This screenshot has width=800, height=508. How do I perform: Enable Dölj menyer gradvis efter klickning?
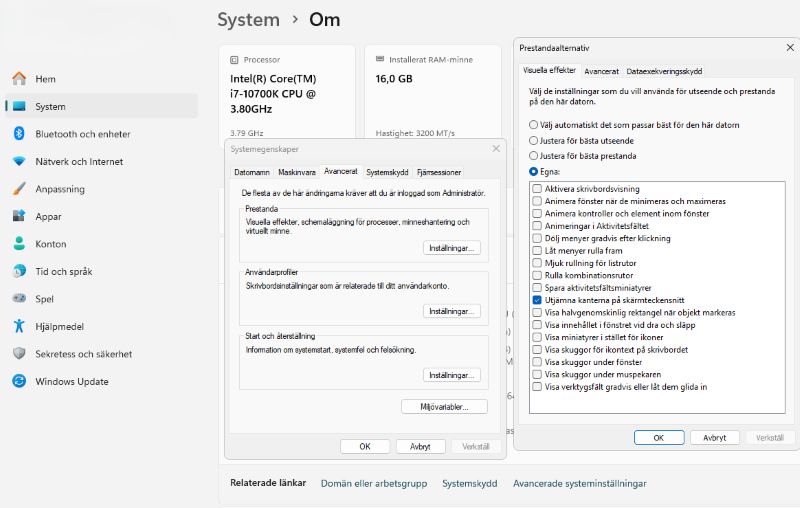coord(537,238)
